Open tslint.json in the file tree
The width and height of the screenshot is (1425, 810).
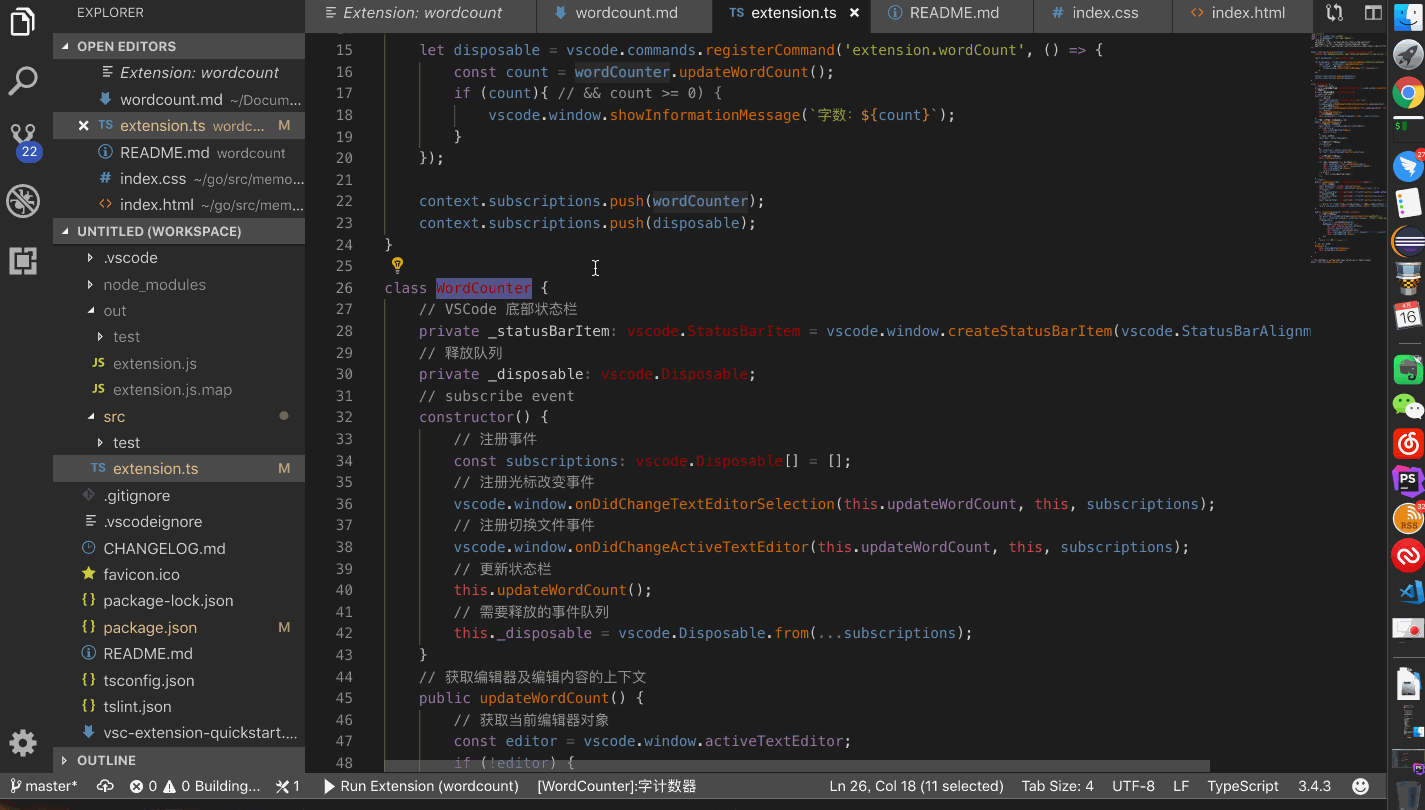[x=179, y=706]
